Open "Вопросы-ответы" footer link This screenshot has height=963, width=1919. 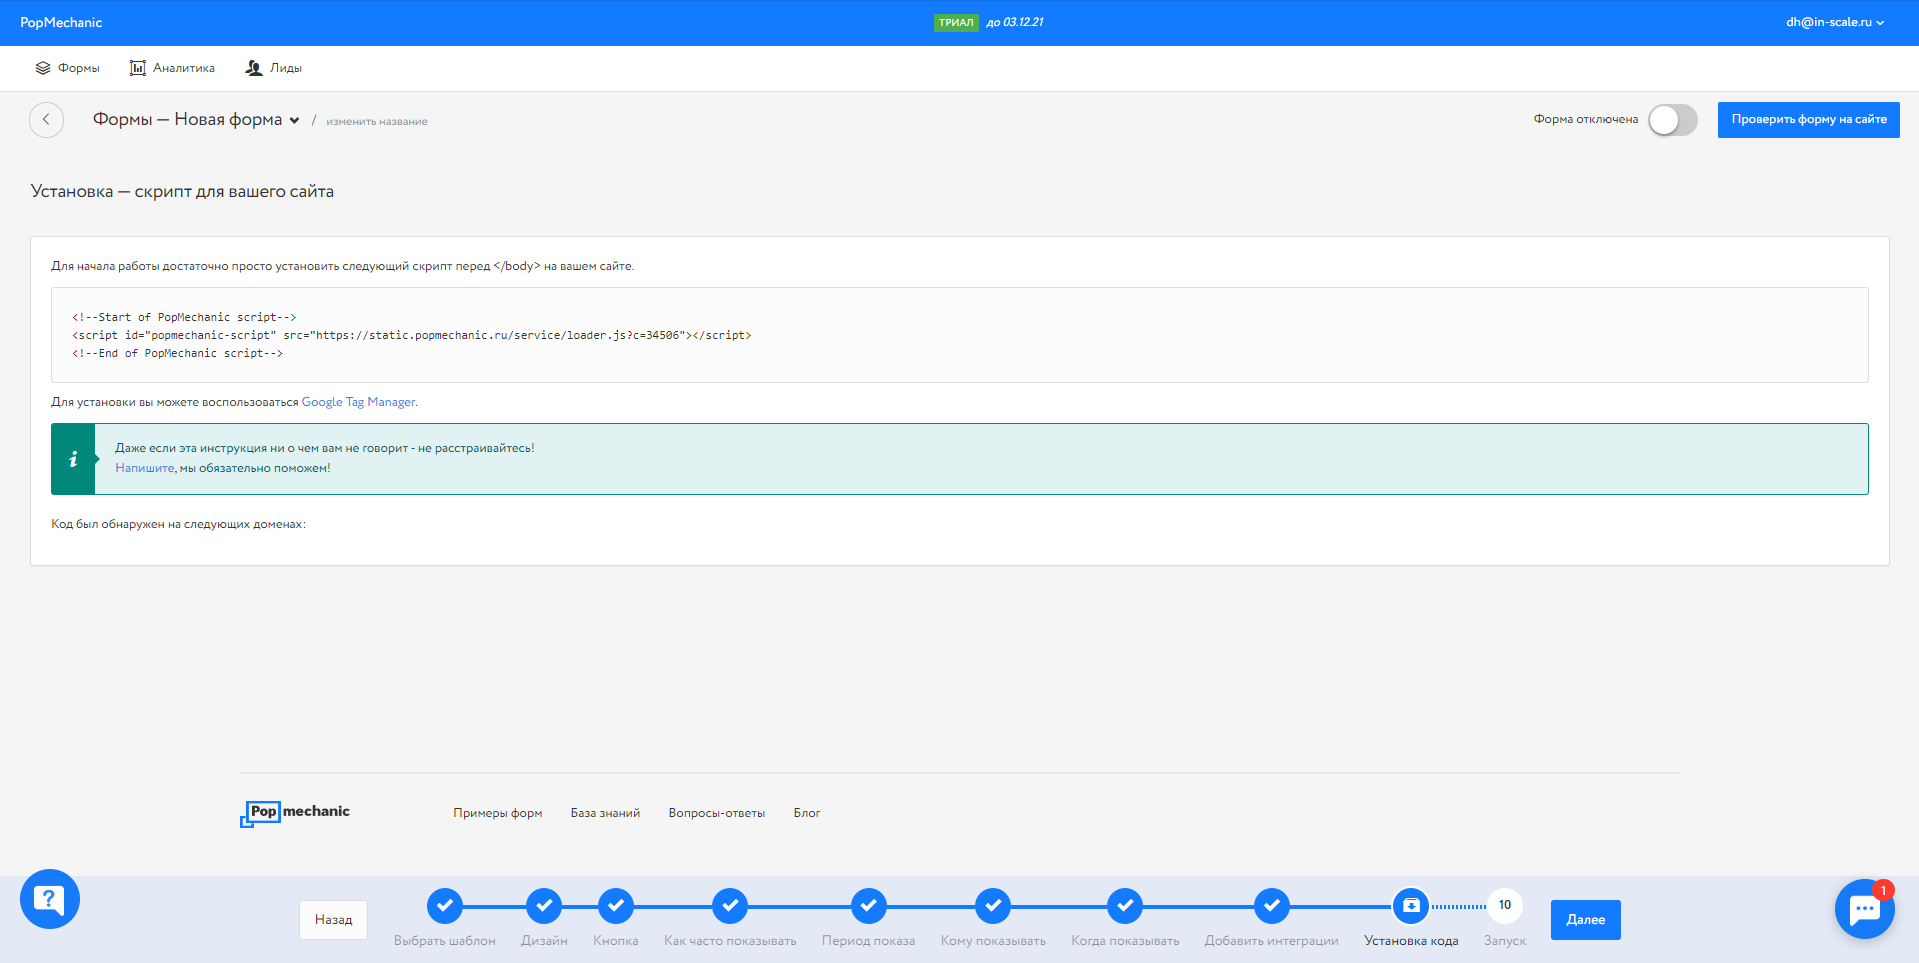[x=717, y=813]
